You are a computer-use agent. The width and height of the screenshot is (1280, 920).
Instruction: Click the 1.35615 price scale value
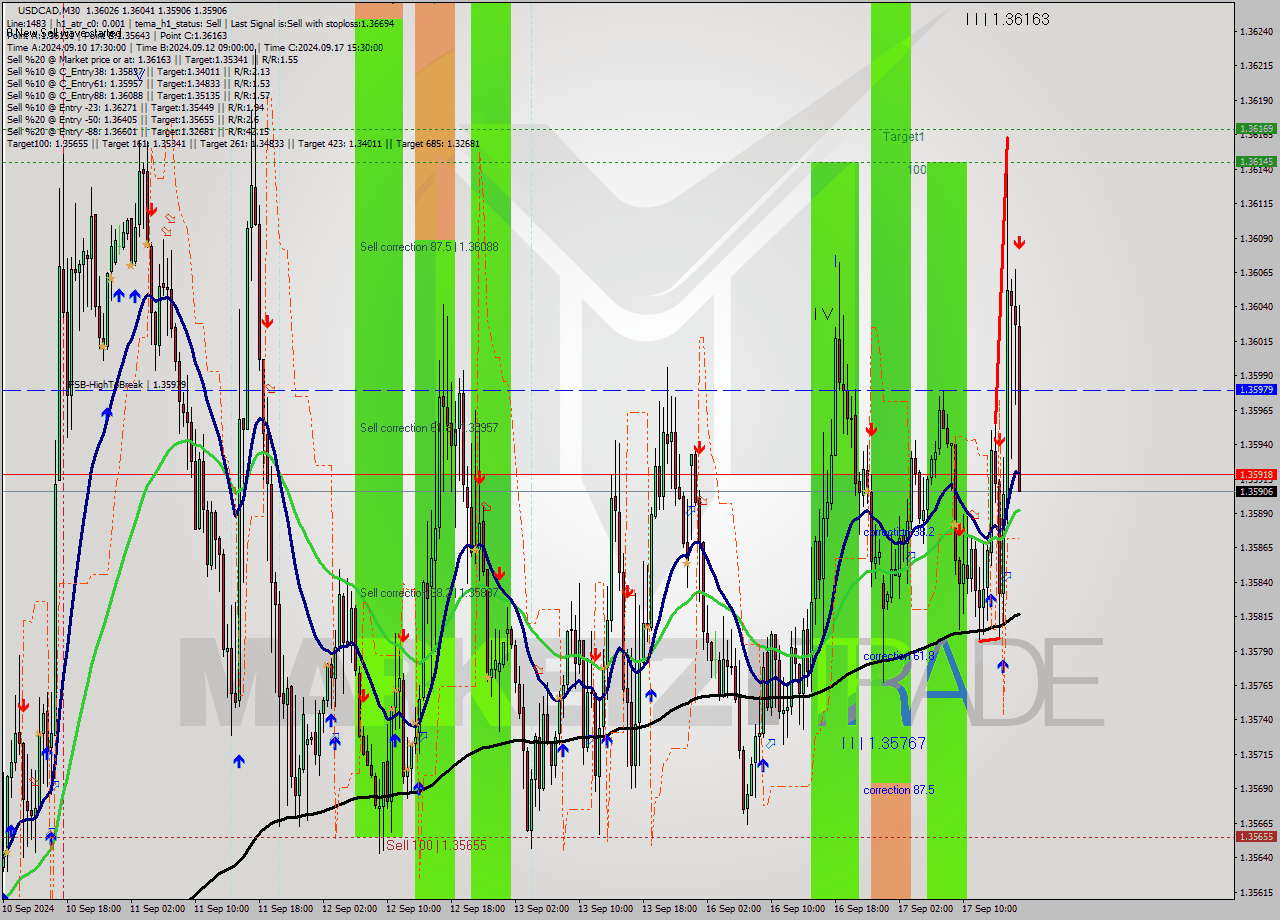click(x=1255, y=892)
